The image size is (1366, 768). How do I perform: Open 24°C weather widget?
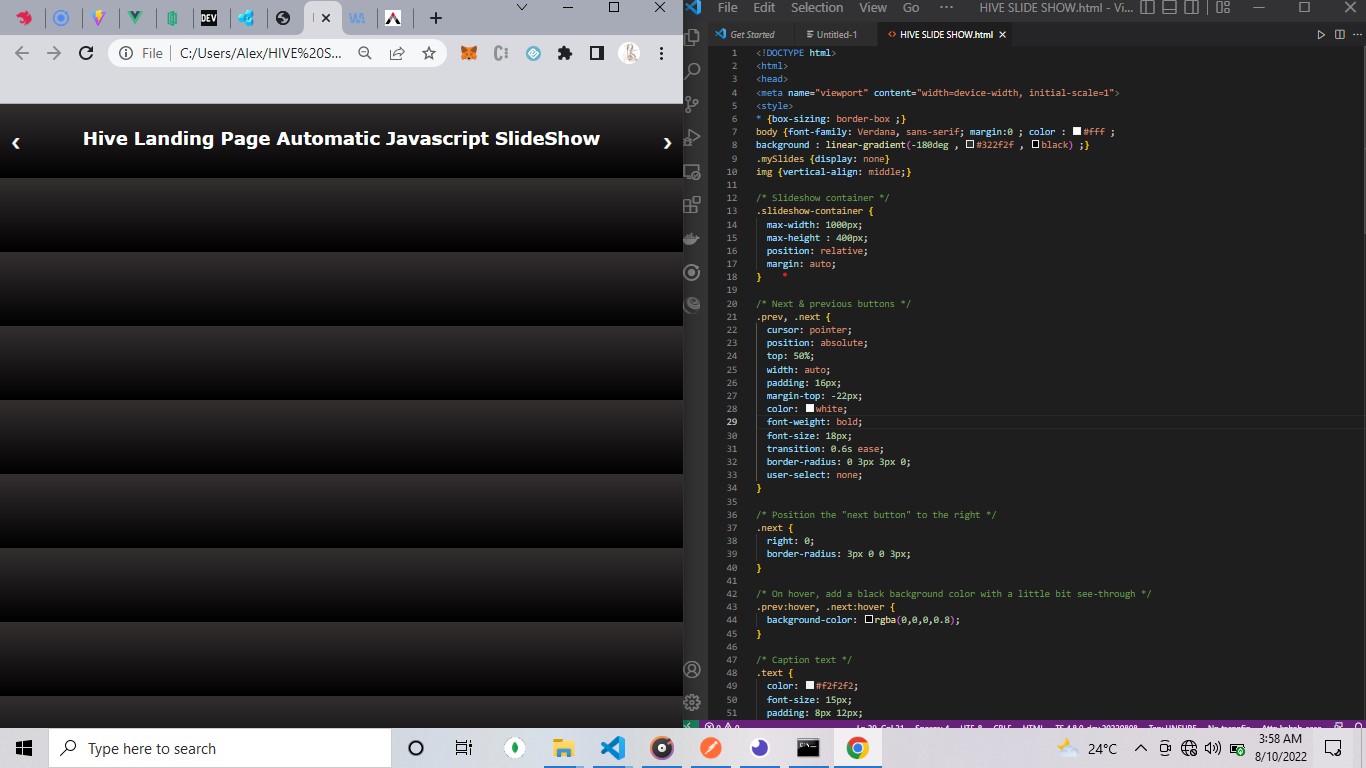(x=1087, y=748)
